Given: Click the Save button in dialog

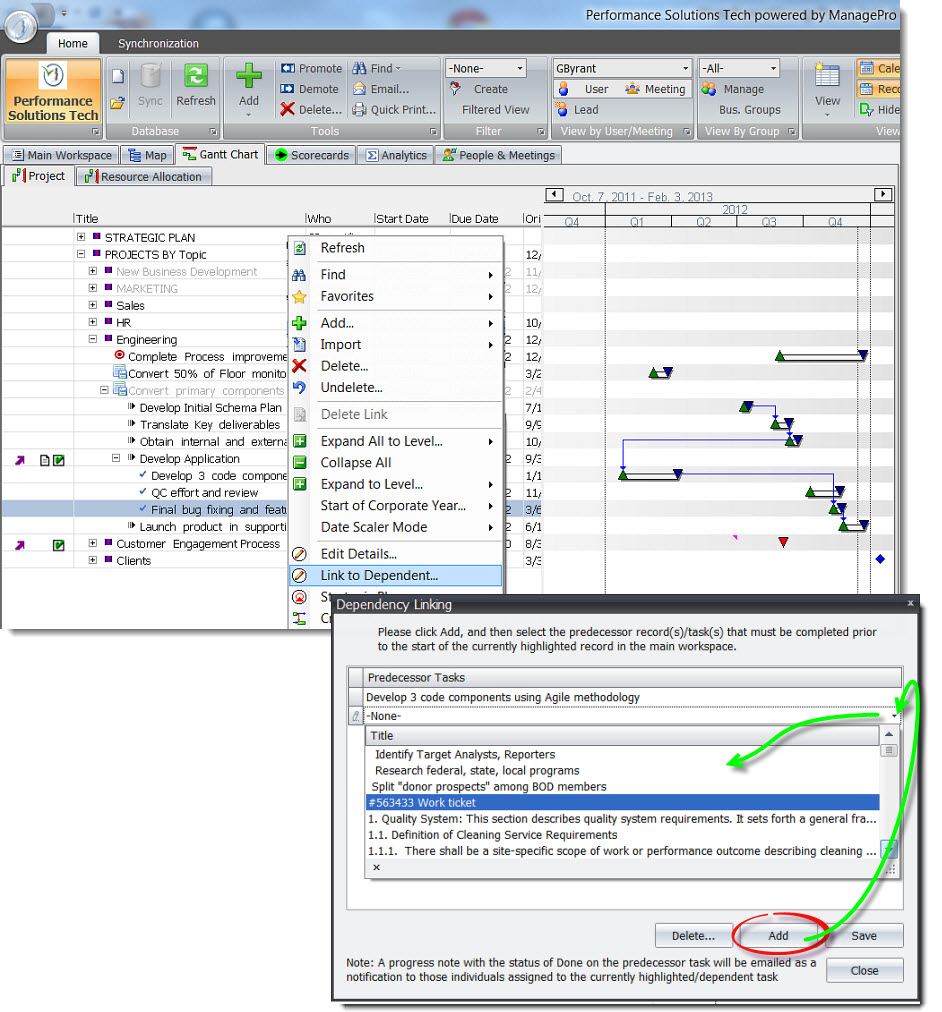Looking at the screenshot, I should (863, 935).
